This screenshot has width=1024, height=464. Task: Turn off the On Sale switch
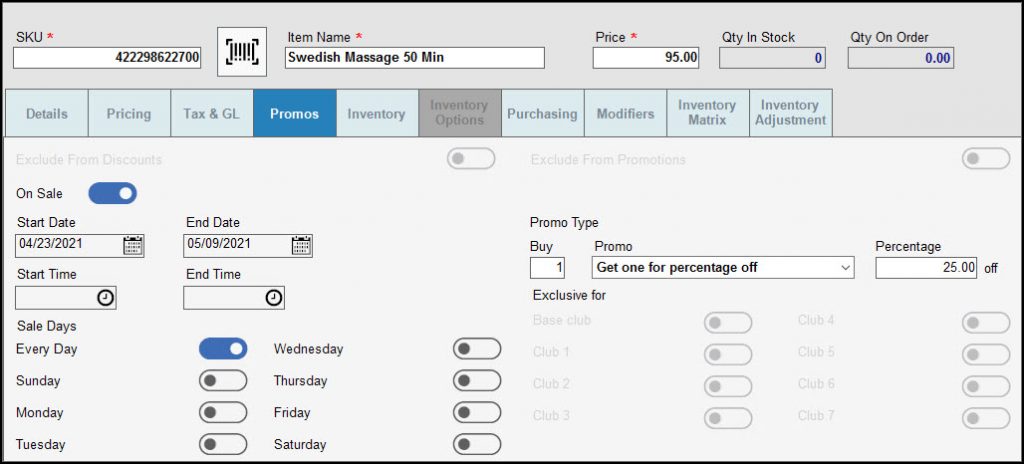point(112,193)
